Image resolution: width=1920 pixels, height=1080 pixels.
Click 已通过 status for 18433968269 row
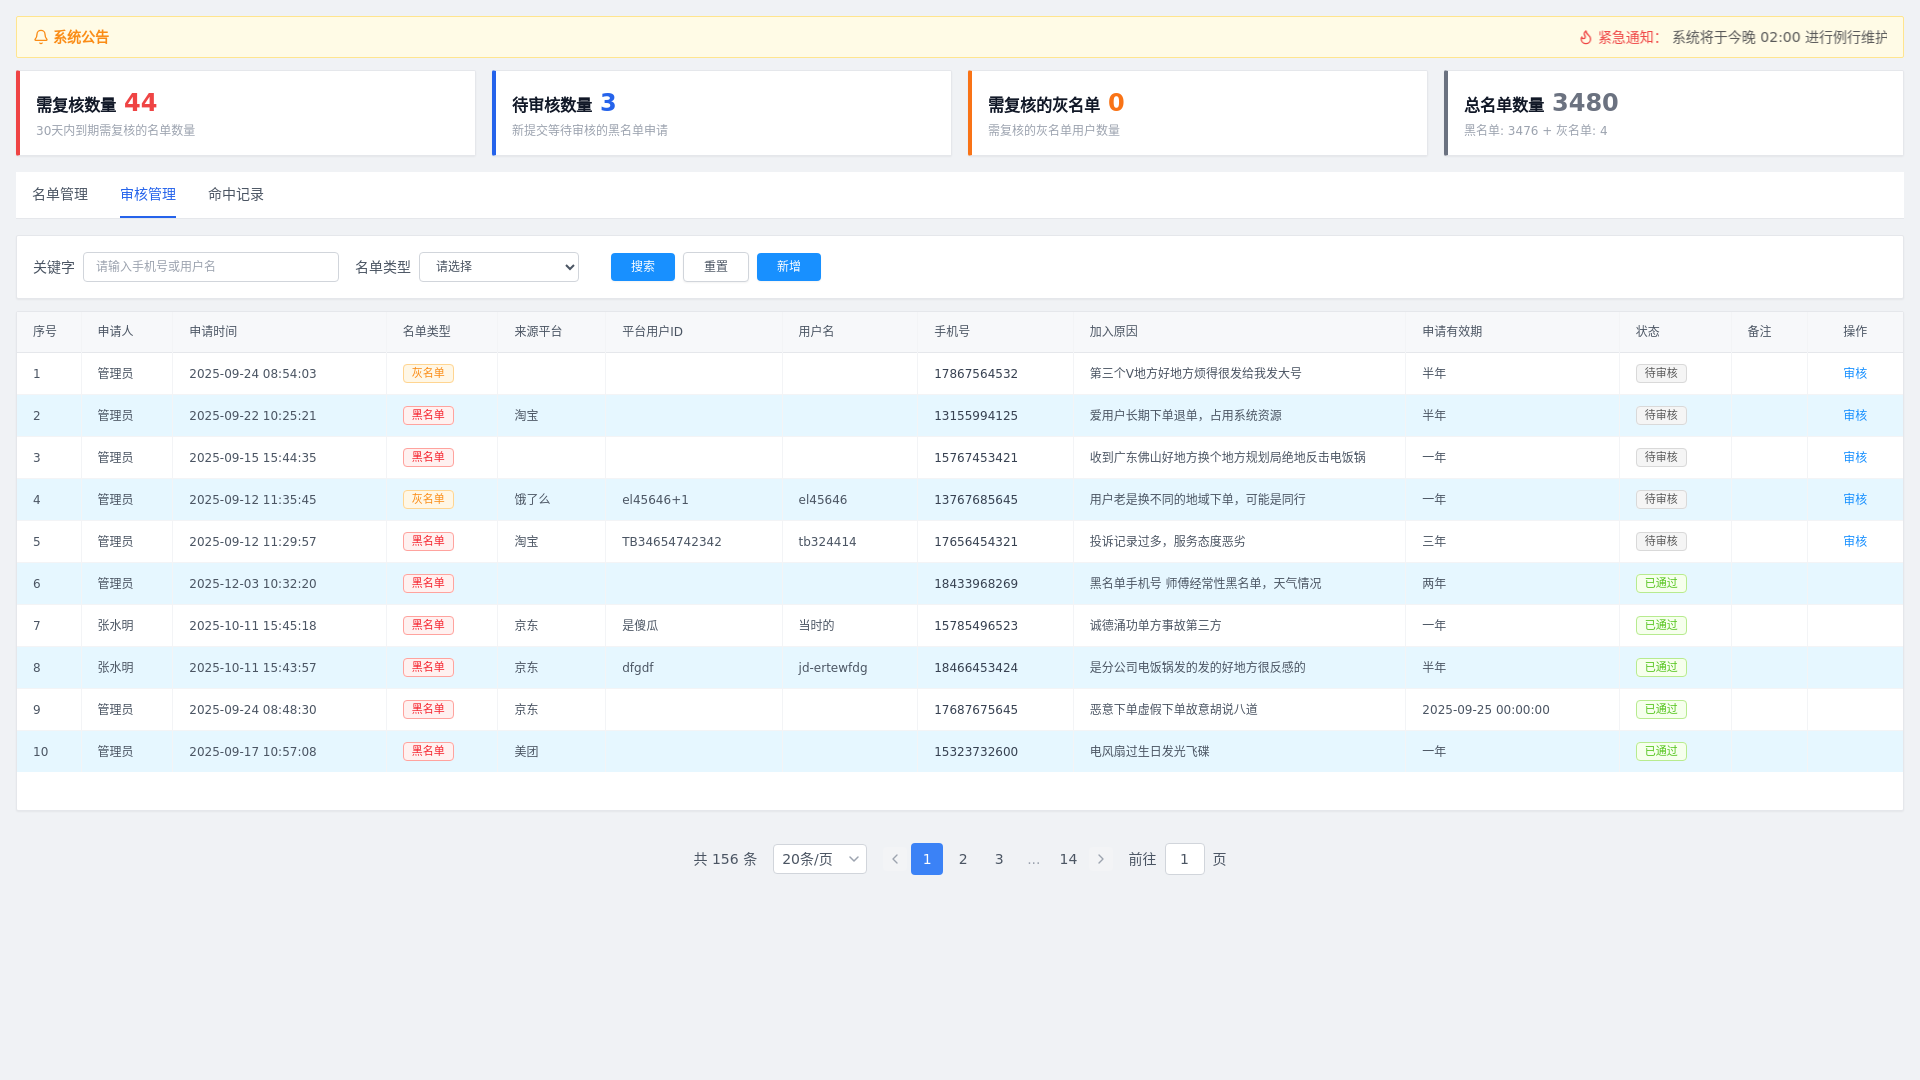1661,583
